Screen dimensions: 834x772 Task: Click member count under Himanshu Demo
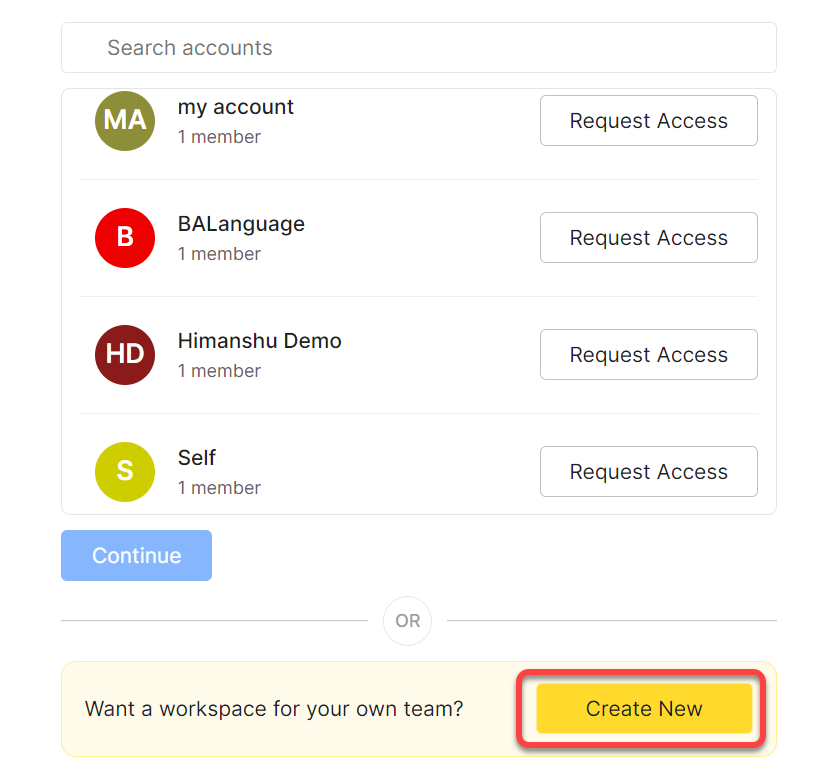(219, 371)
